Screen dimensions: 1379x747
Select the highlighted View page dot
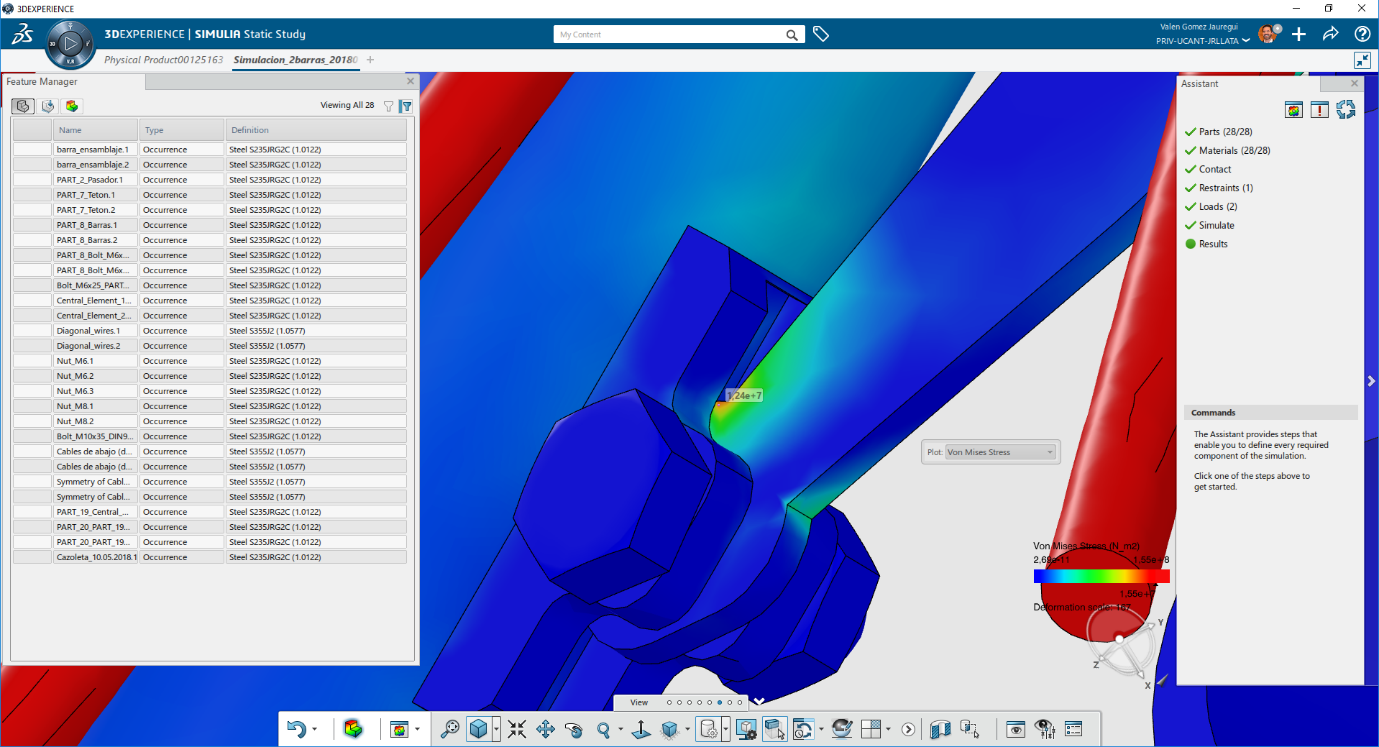tap(719, 702)
